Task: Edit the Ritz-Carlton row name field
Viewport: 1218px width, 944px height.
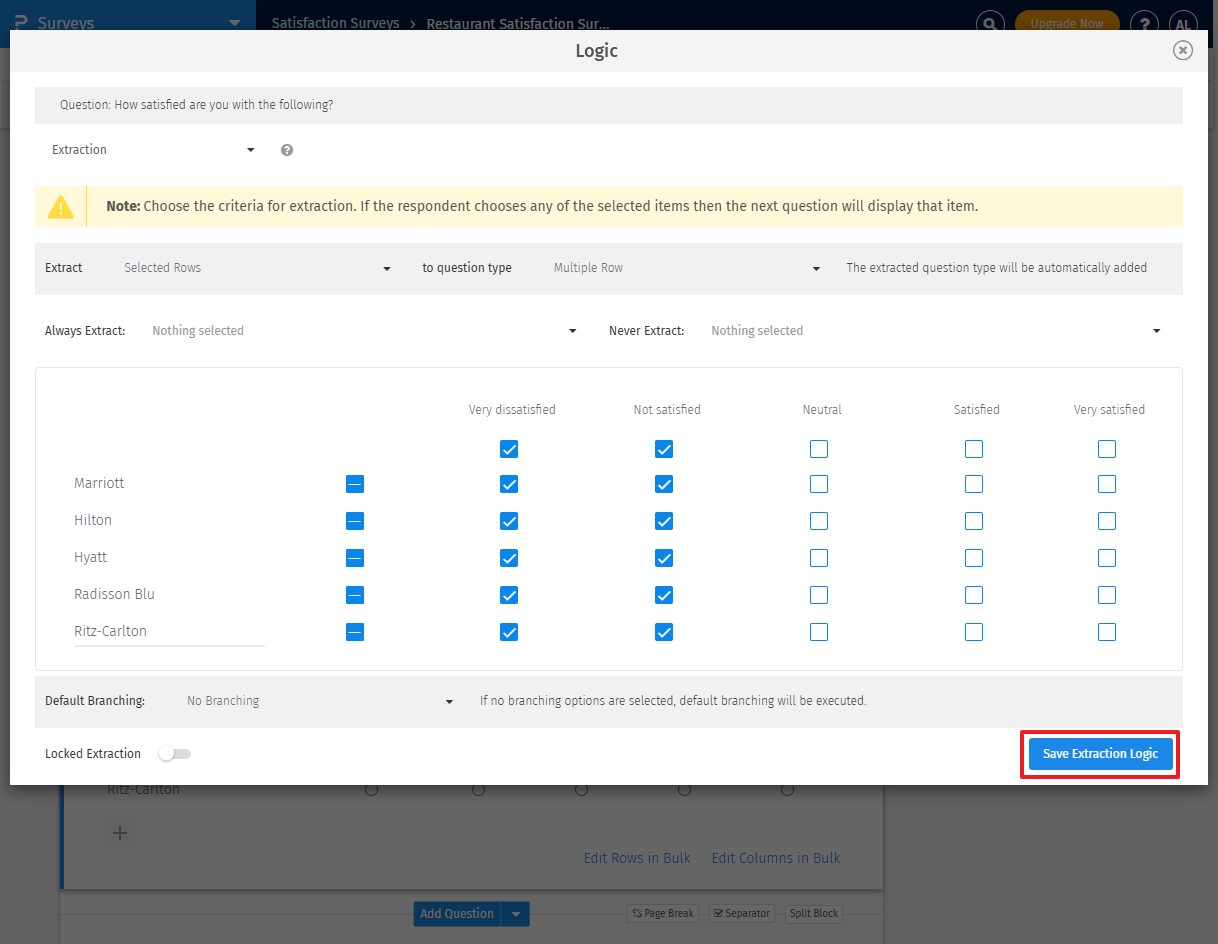Action: (169, 632)
